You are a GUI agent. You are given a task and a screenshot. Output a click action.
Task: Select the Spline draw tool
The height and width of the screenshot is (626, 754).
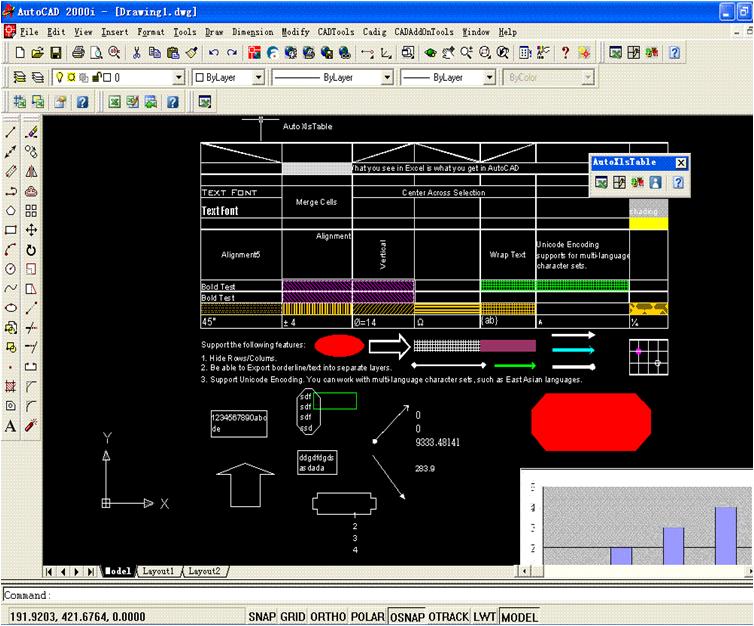coord(11,288)
